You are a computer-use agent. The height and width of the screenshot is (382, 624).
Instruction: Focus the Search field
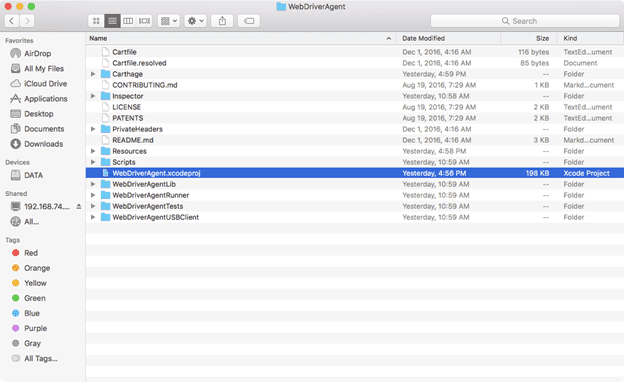click(525, 21)
